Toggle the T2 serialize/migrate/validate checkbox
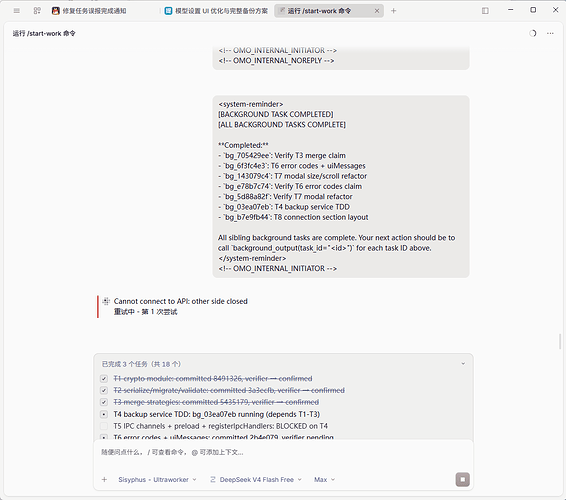The width and height of the screenshot is (566, 500). point(104,390)
